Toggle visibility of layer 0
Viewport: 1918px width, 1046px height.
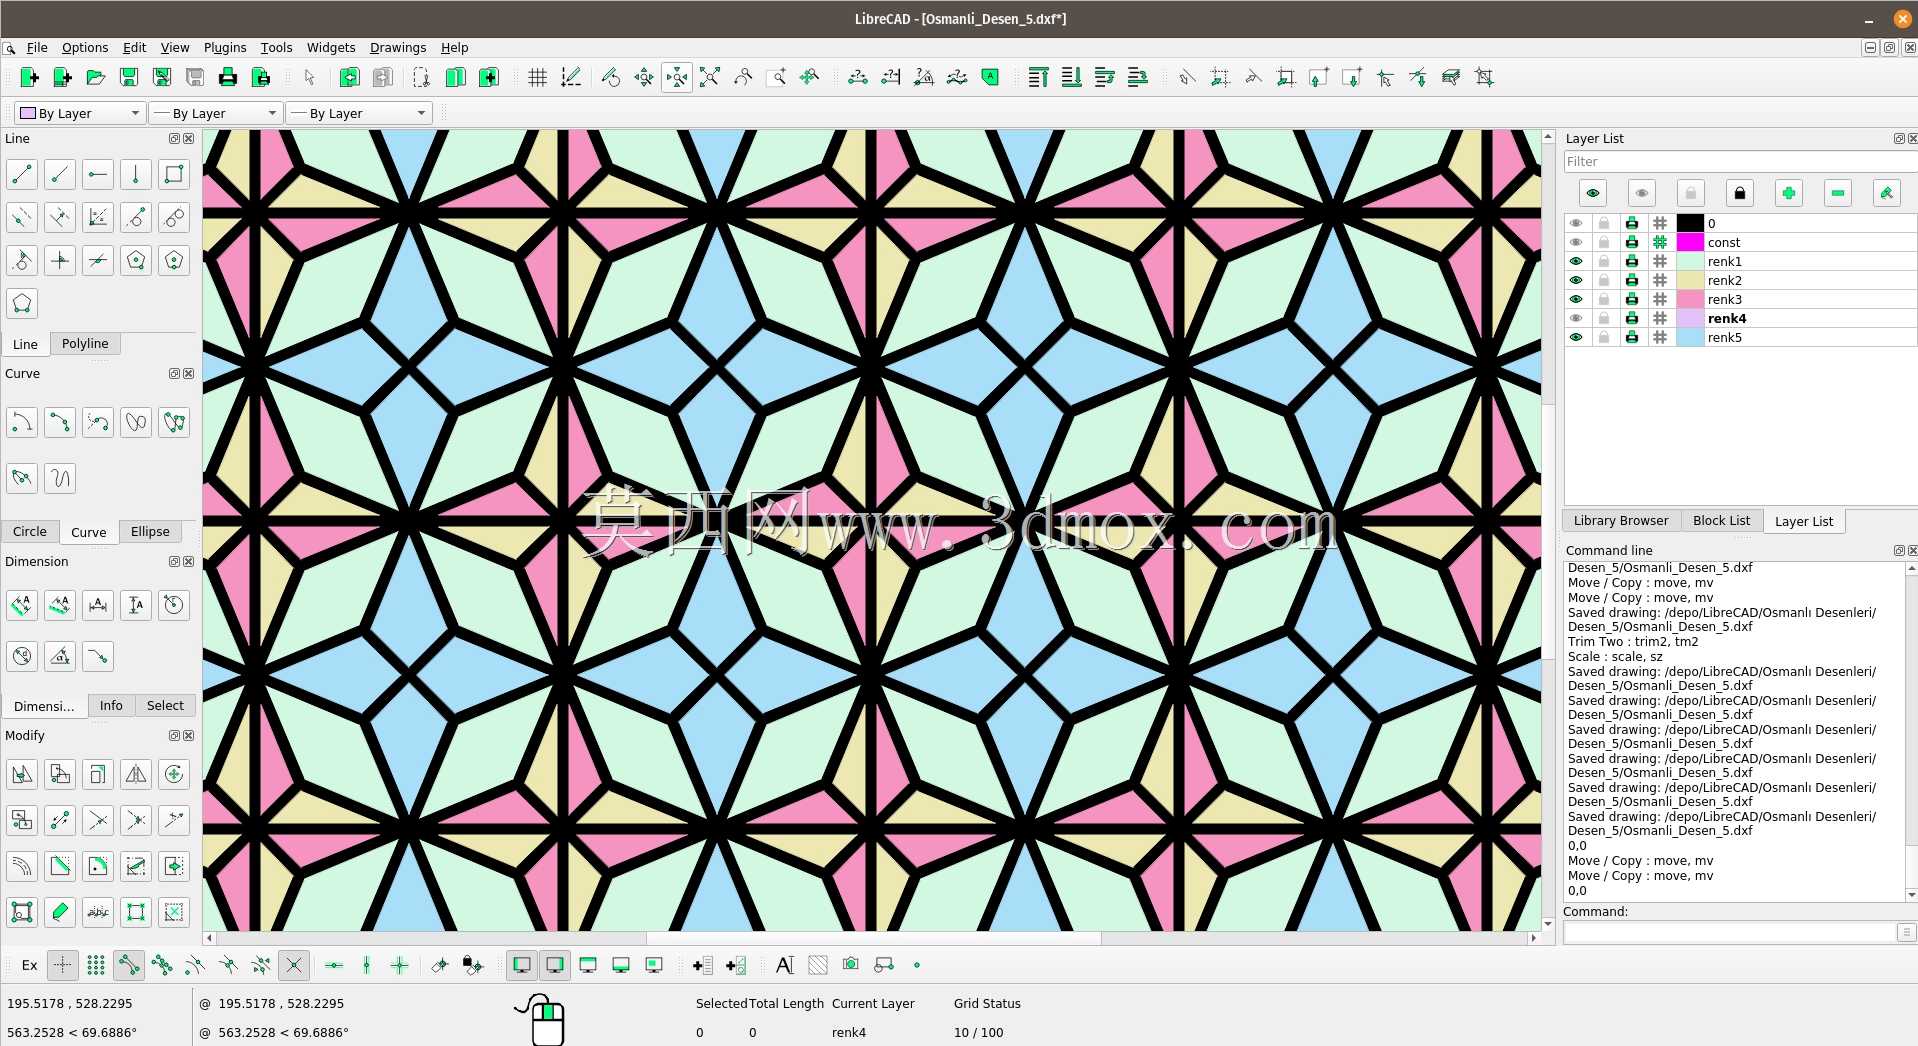click(x=1576, y=223)
